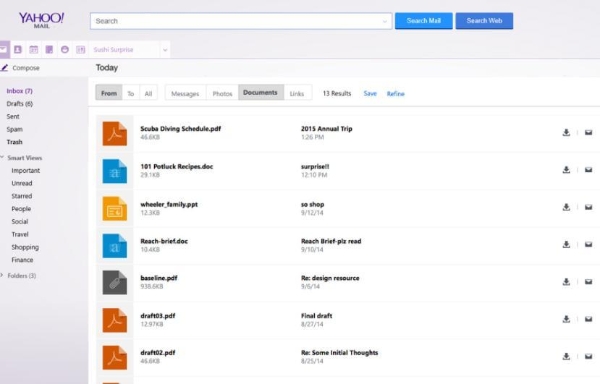Open the Trash folder
The width and height of the screenshot is (600, 384).
click(x=15, y=142)
